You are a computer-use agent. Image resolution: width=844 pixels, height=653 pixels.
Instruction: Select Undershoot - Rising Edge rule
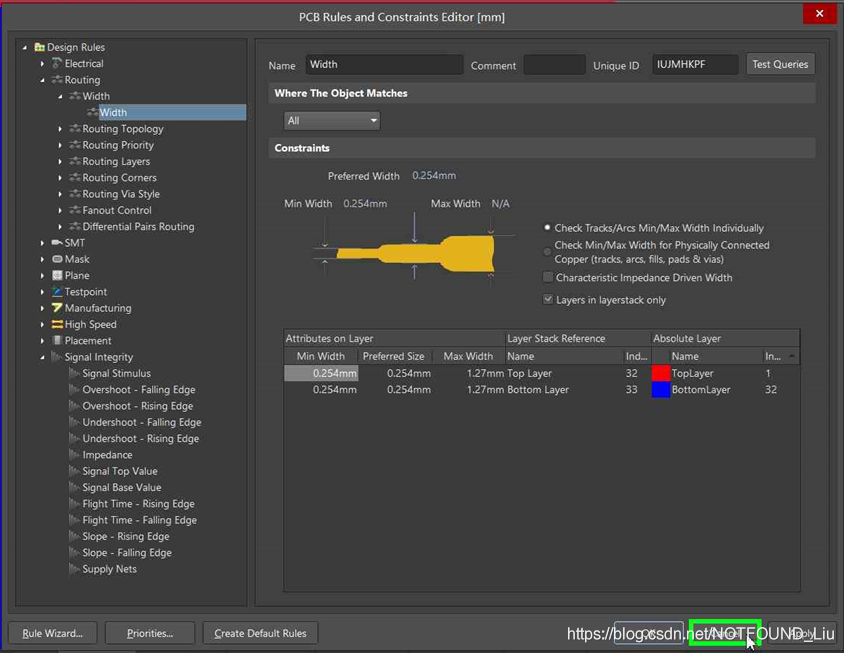(x=140, y=439)
